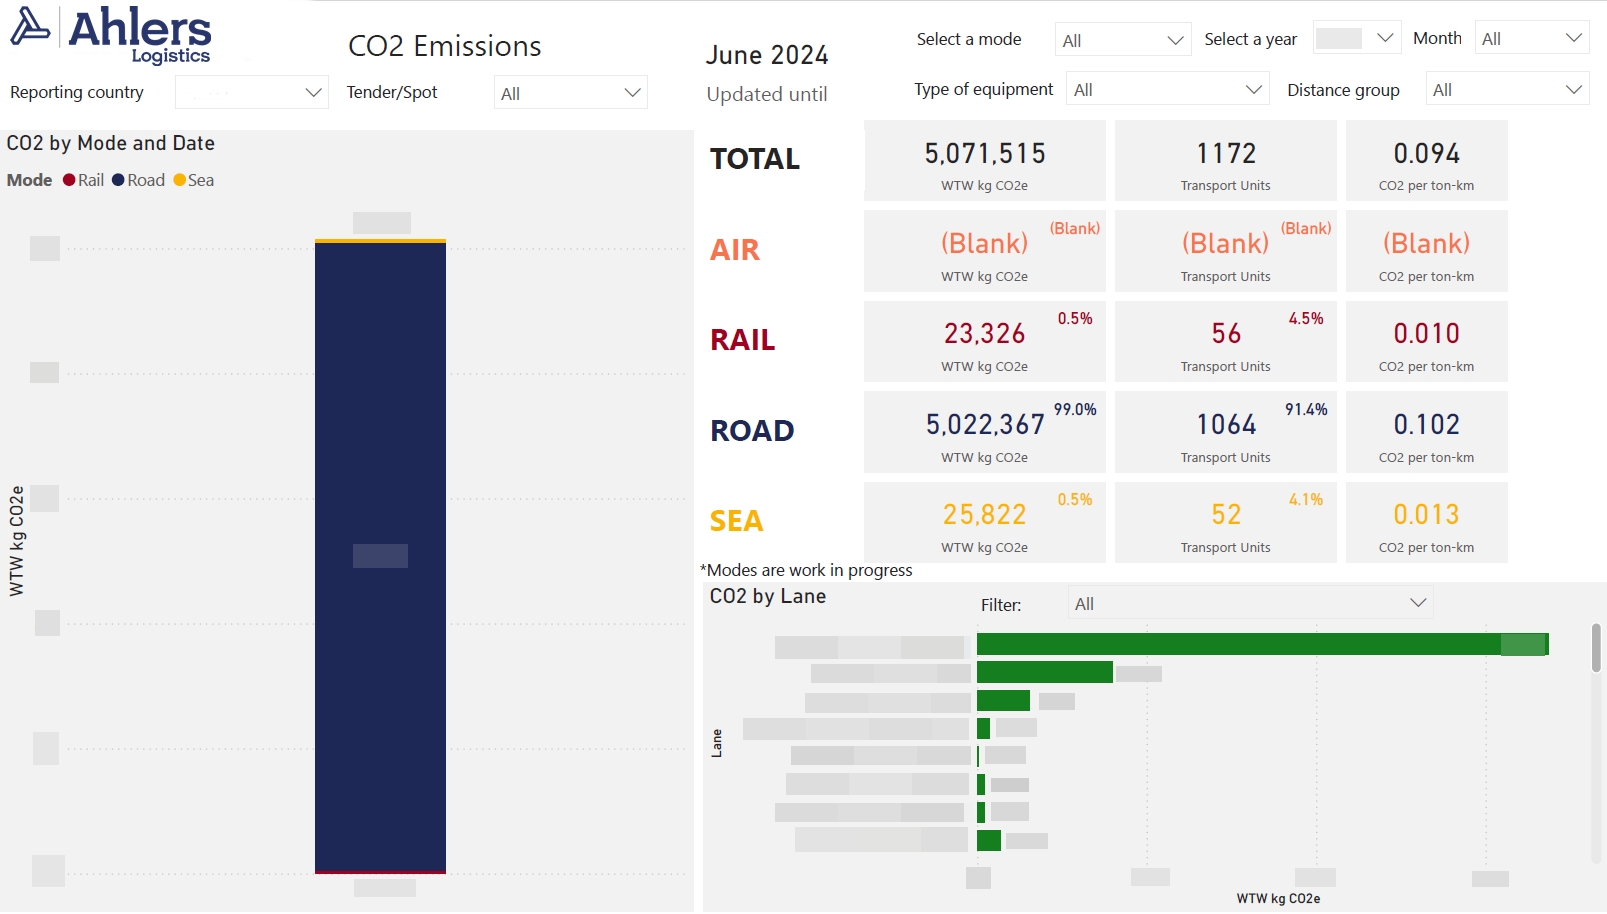Select the TOTAL 5,071,515 WTW kg CO2e card

pos(984,161)
